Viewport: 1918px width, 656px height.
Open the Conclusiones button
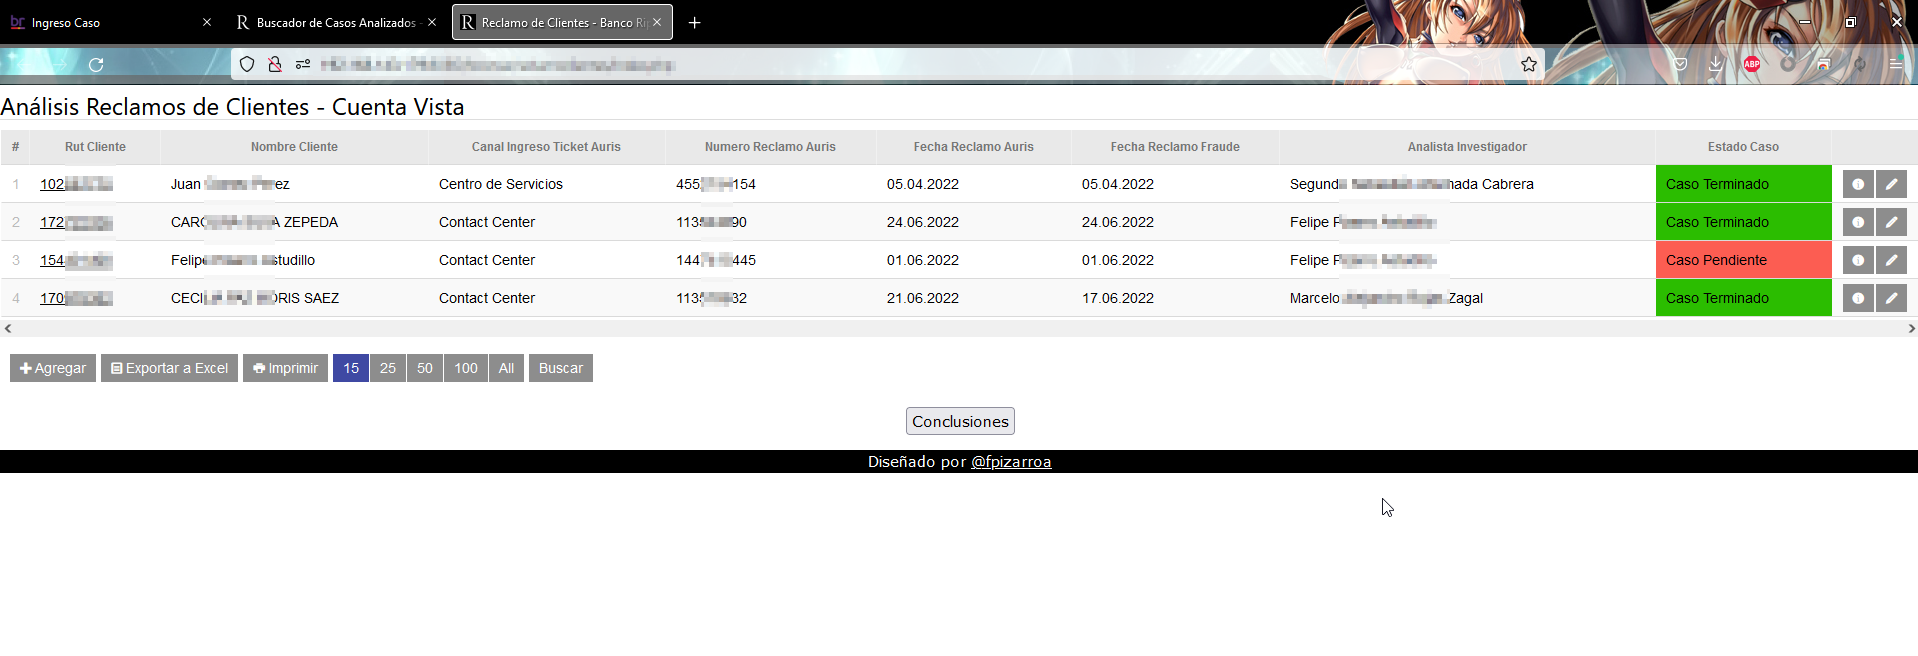point(960,421)
